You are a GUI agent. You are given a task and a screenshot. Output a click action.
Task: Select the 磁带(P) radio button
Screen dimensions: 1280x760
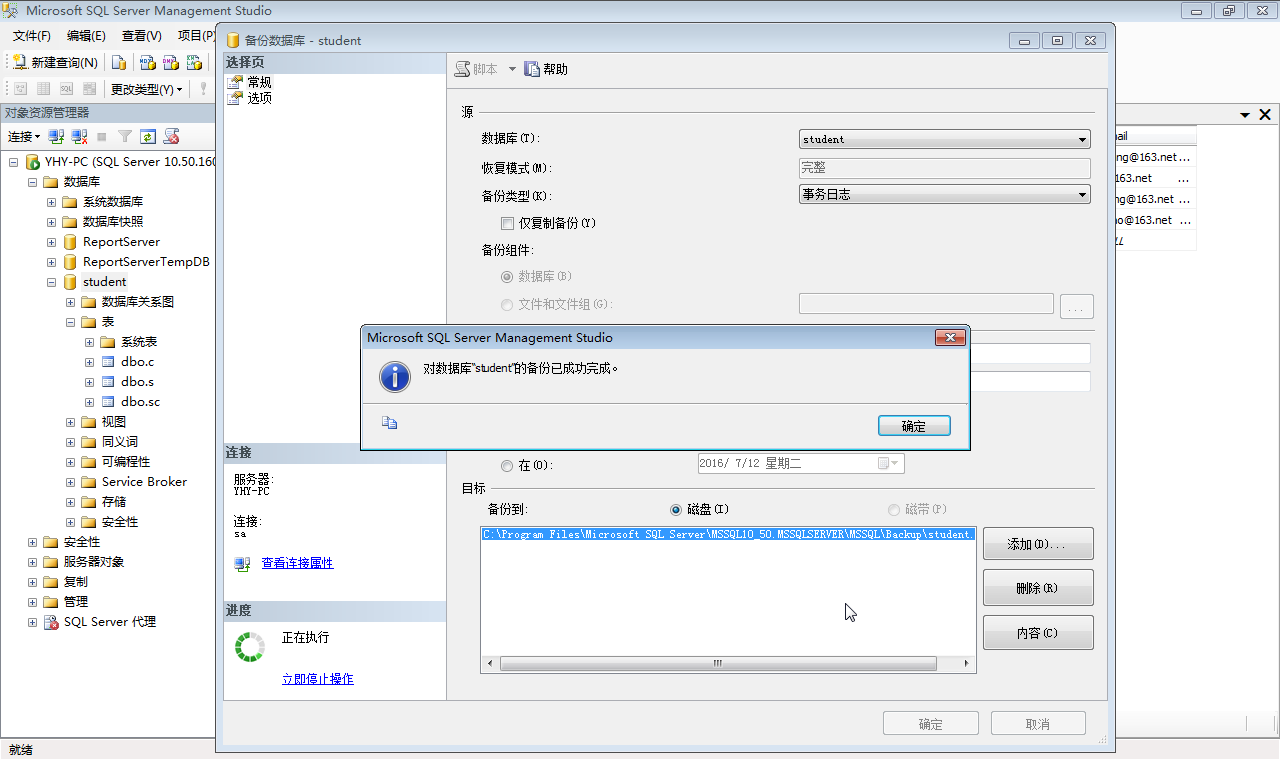[894, 510]
